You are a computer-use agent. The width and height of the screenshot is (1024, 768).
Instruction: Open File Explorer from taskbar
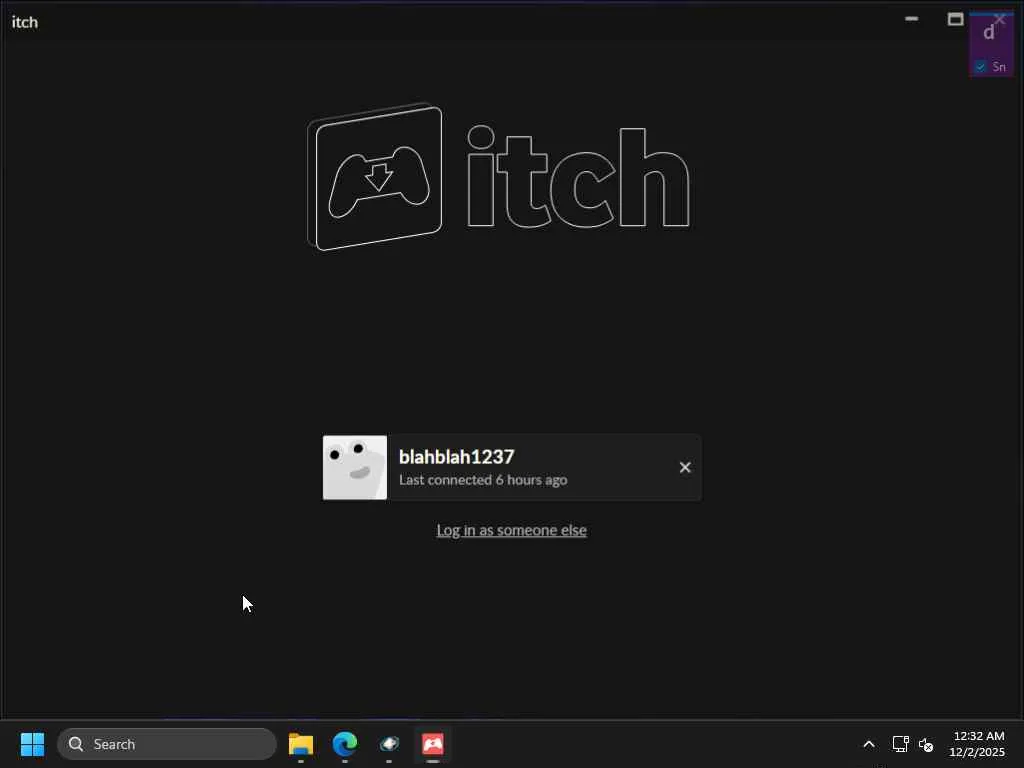(301, 744)
